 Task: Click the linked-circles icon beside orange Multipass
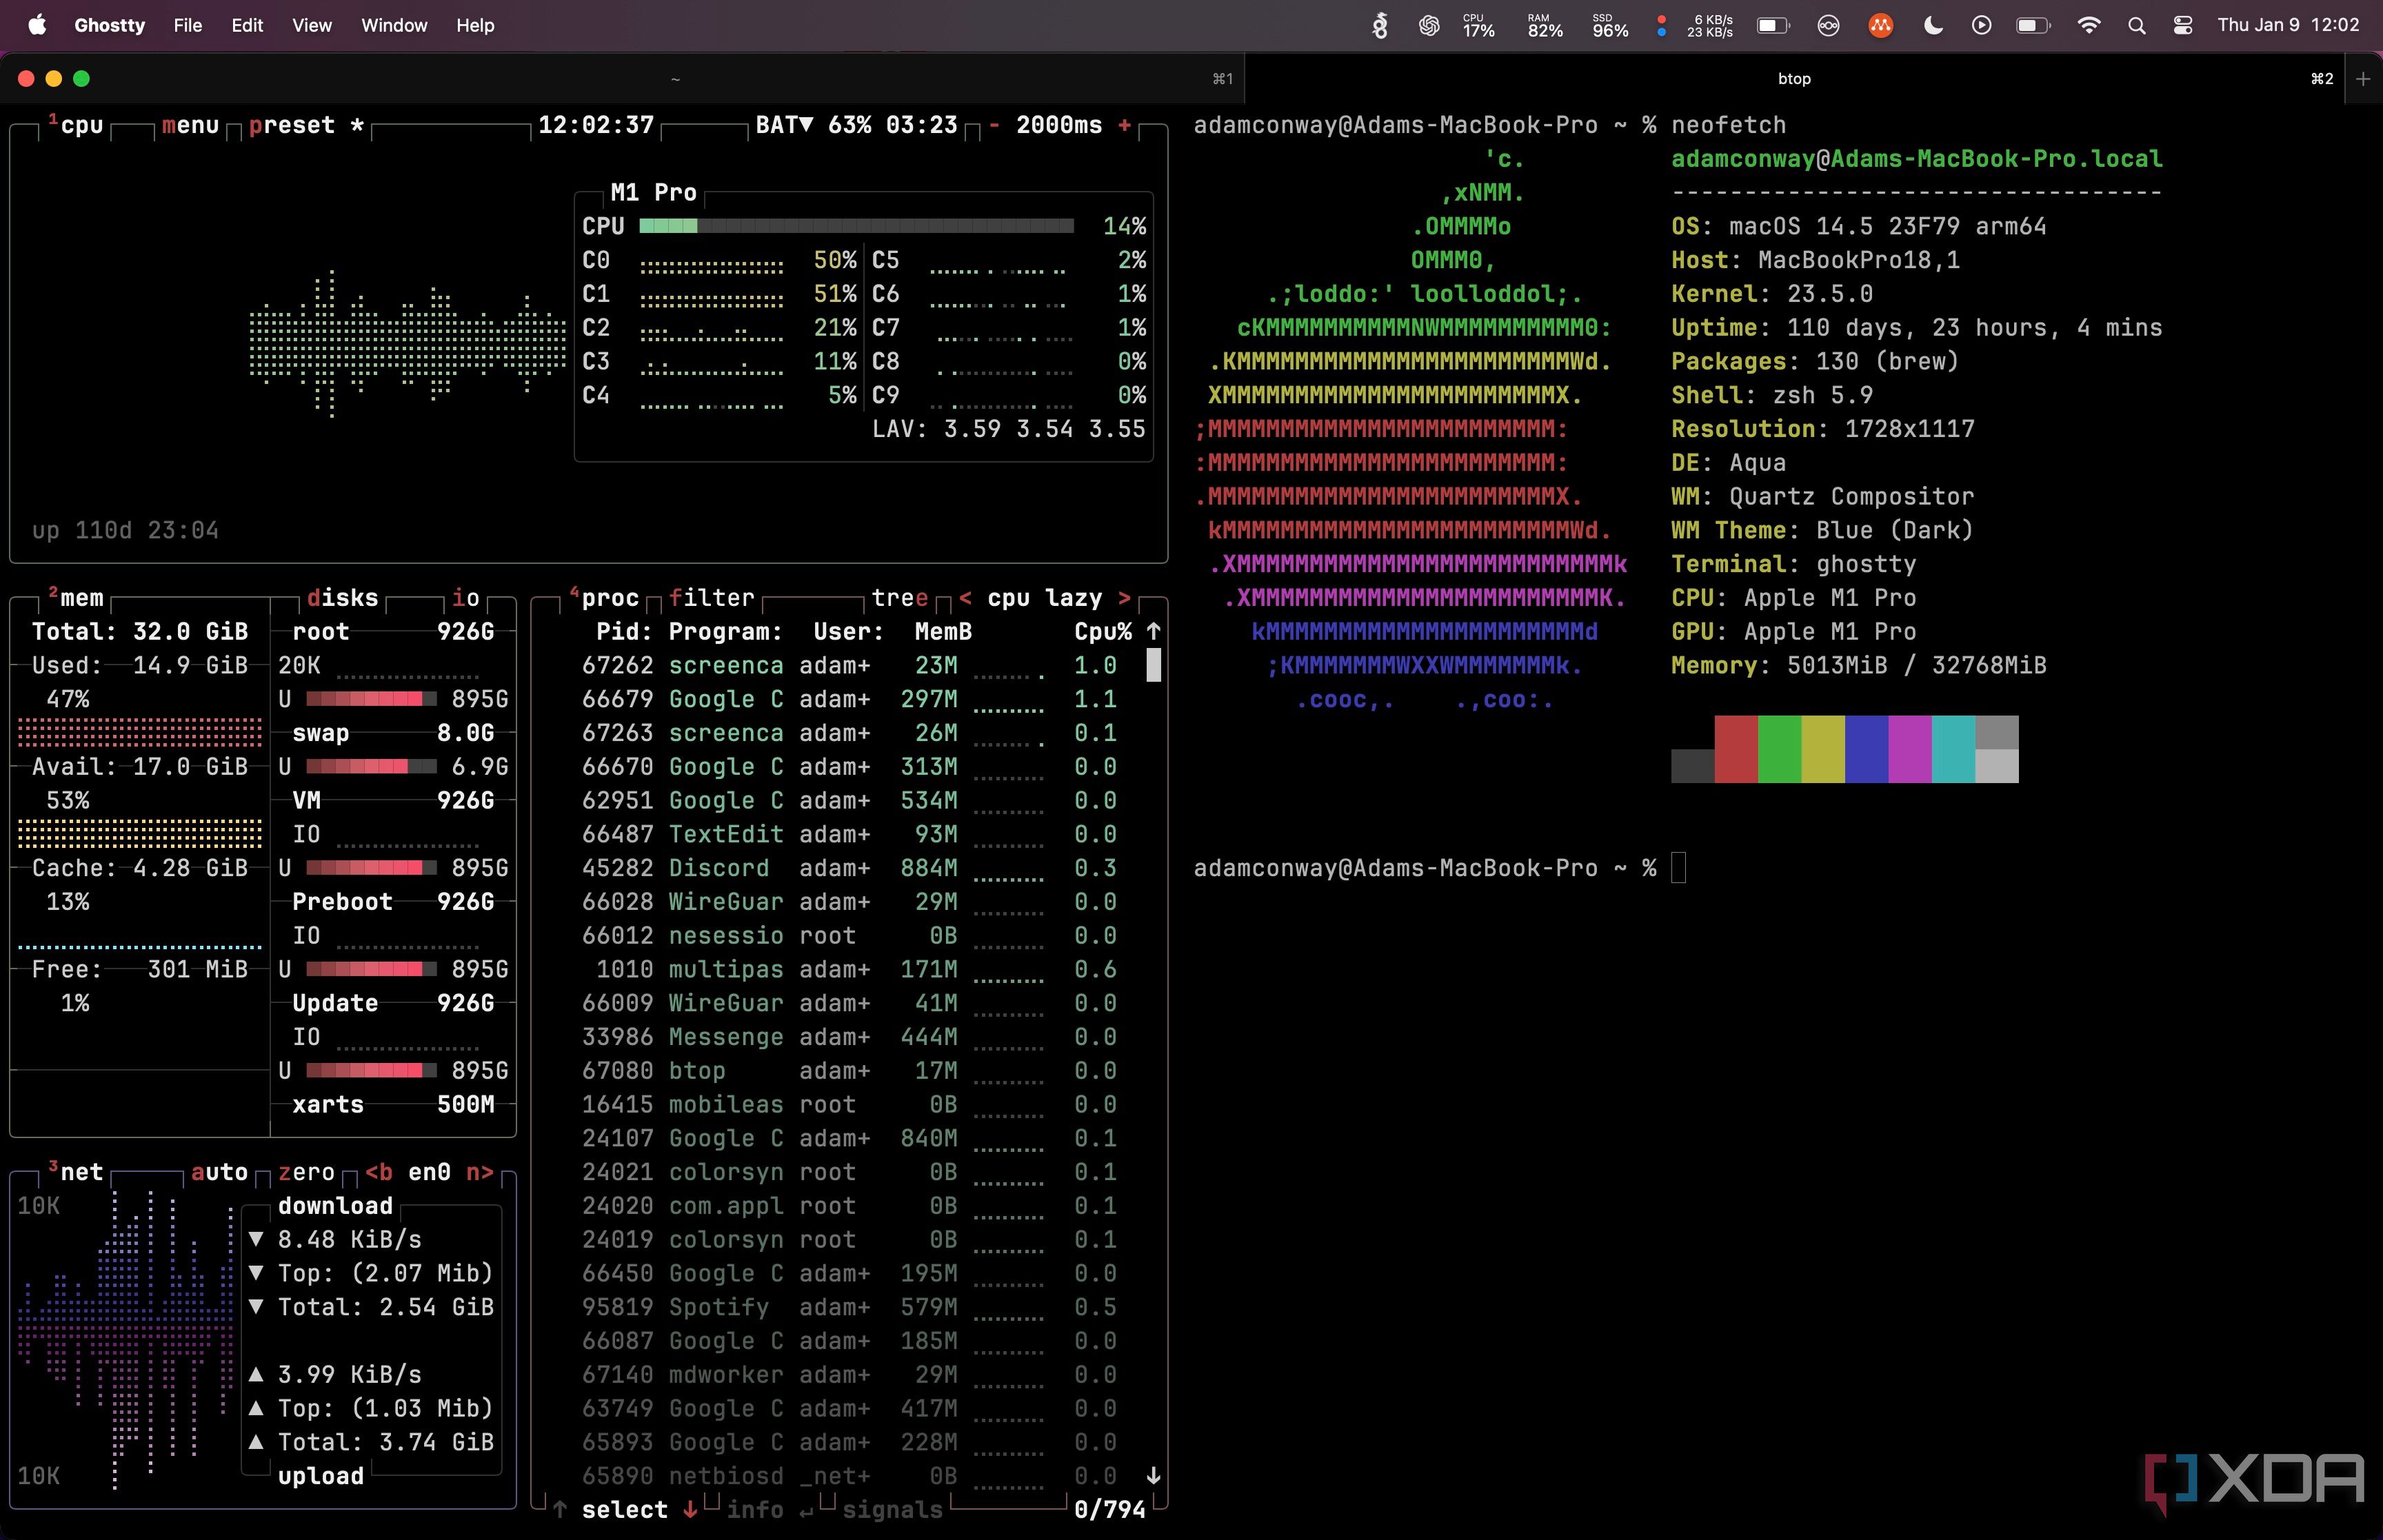[x=1828, y=25]
